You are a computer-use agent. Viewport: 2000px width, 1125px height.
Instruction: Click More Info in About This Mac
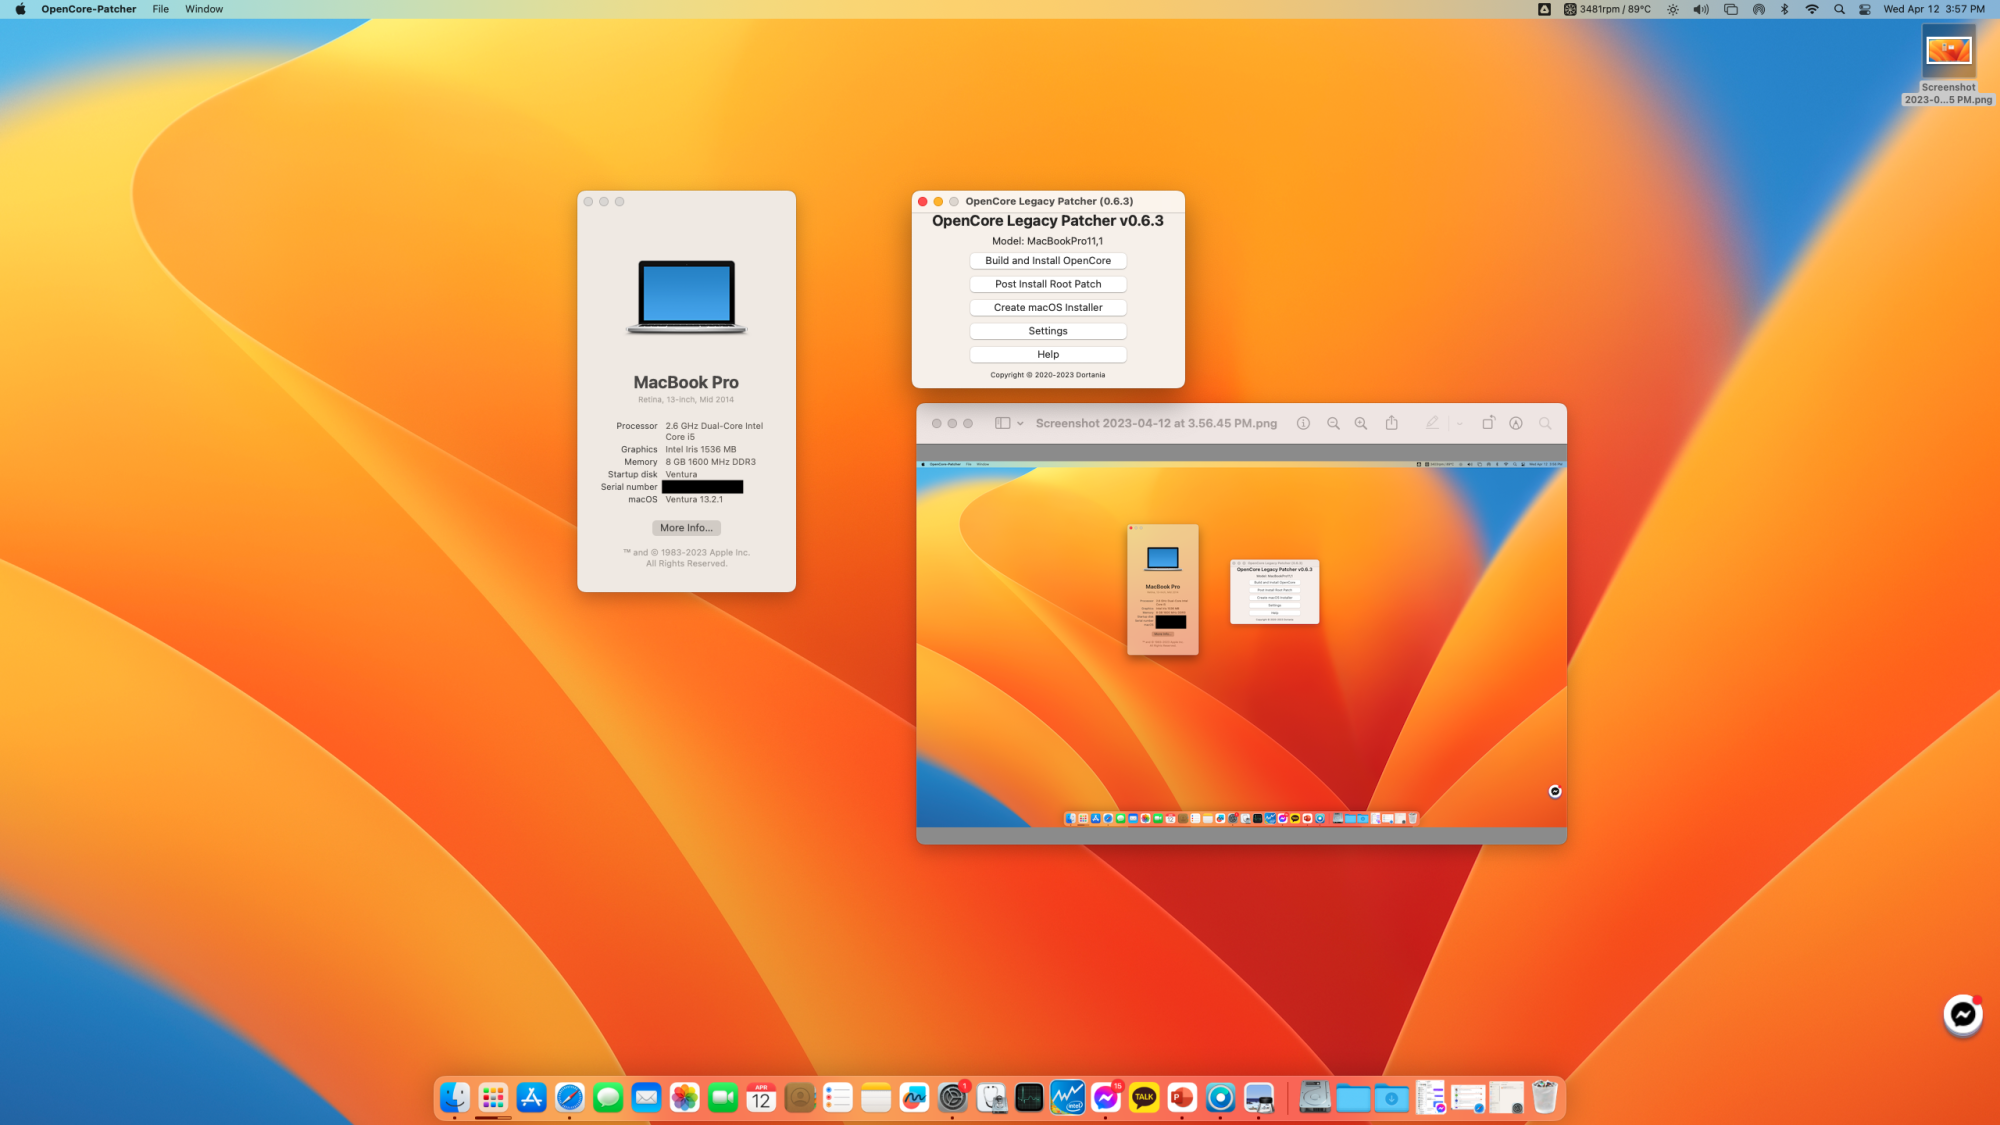coord(686,528)
